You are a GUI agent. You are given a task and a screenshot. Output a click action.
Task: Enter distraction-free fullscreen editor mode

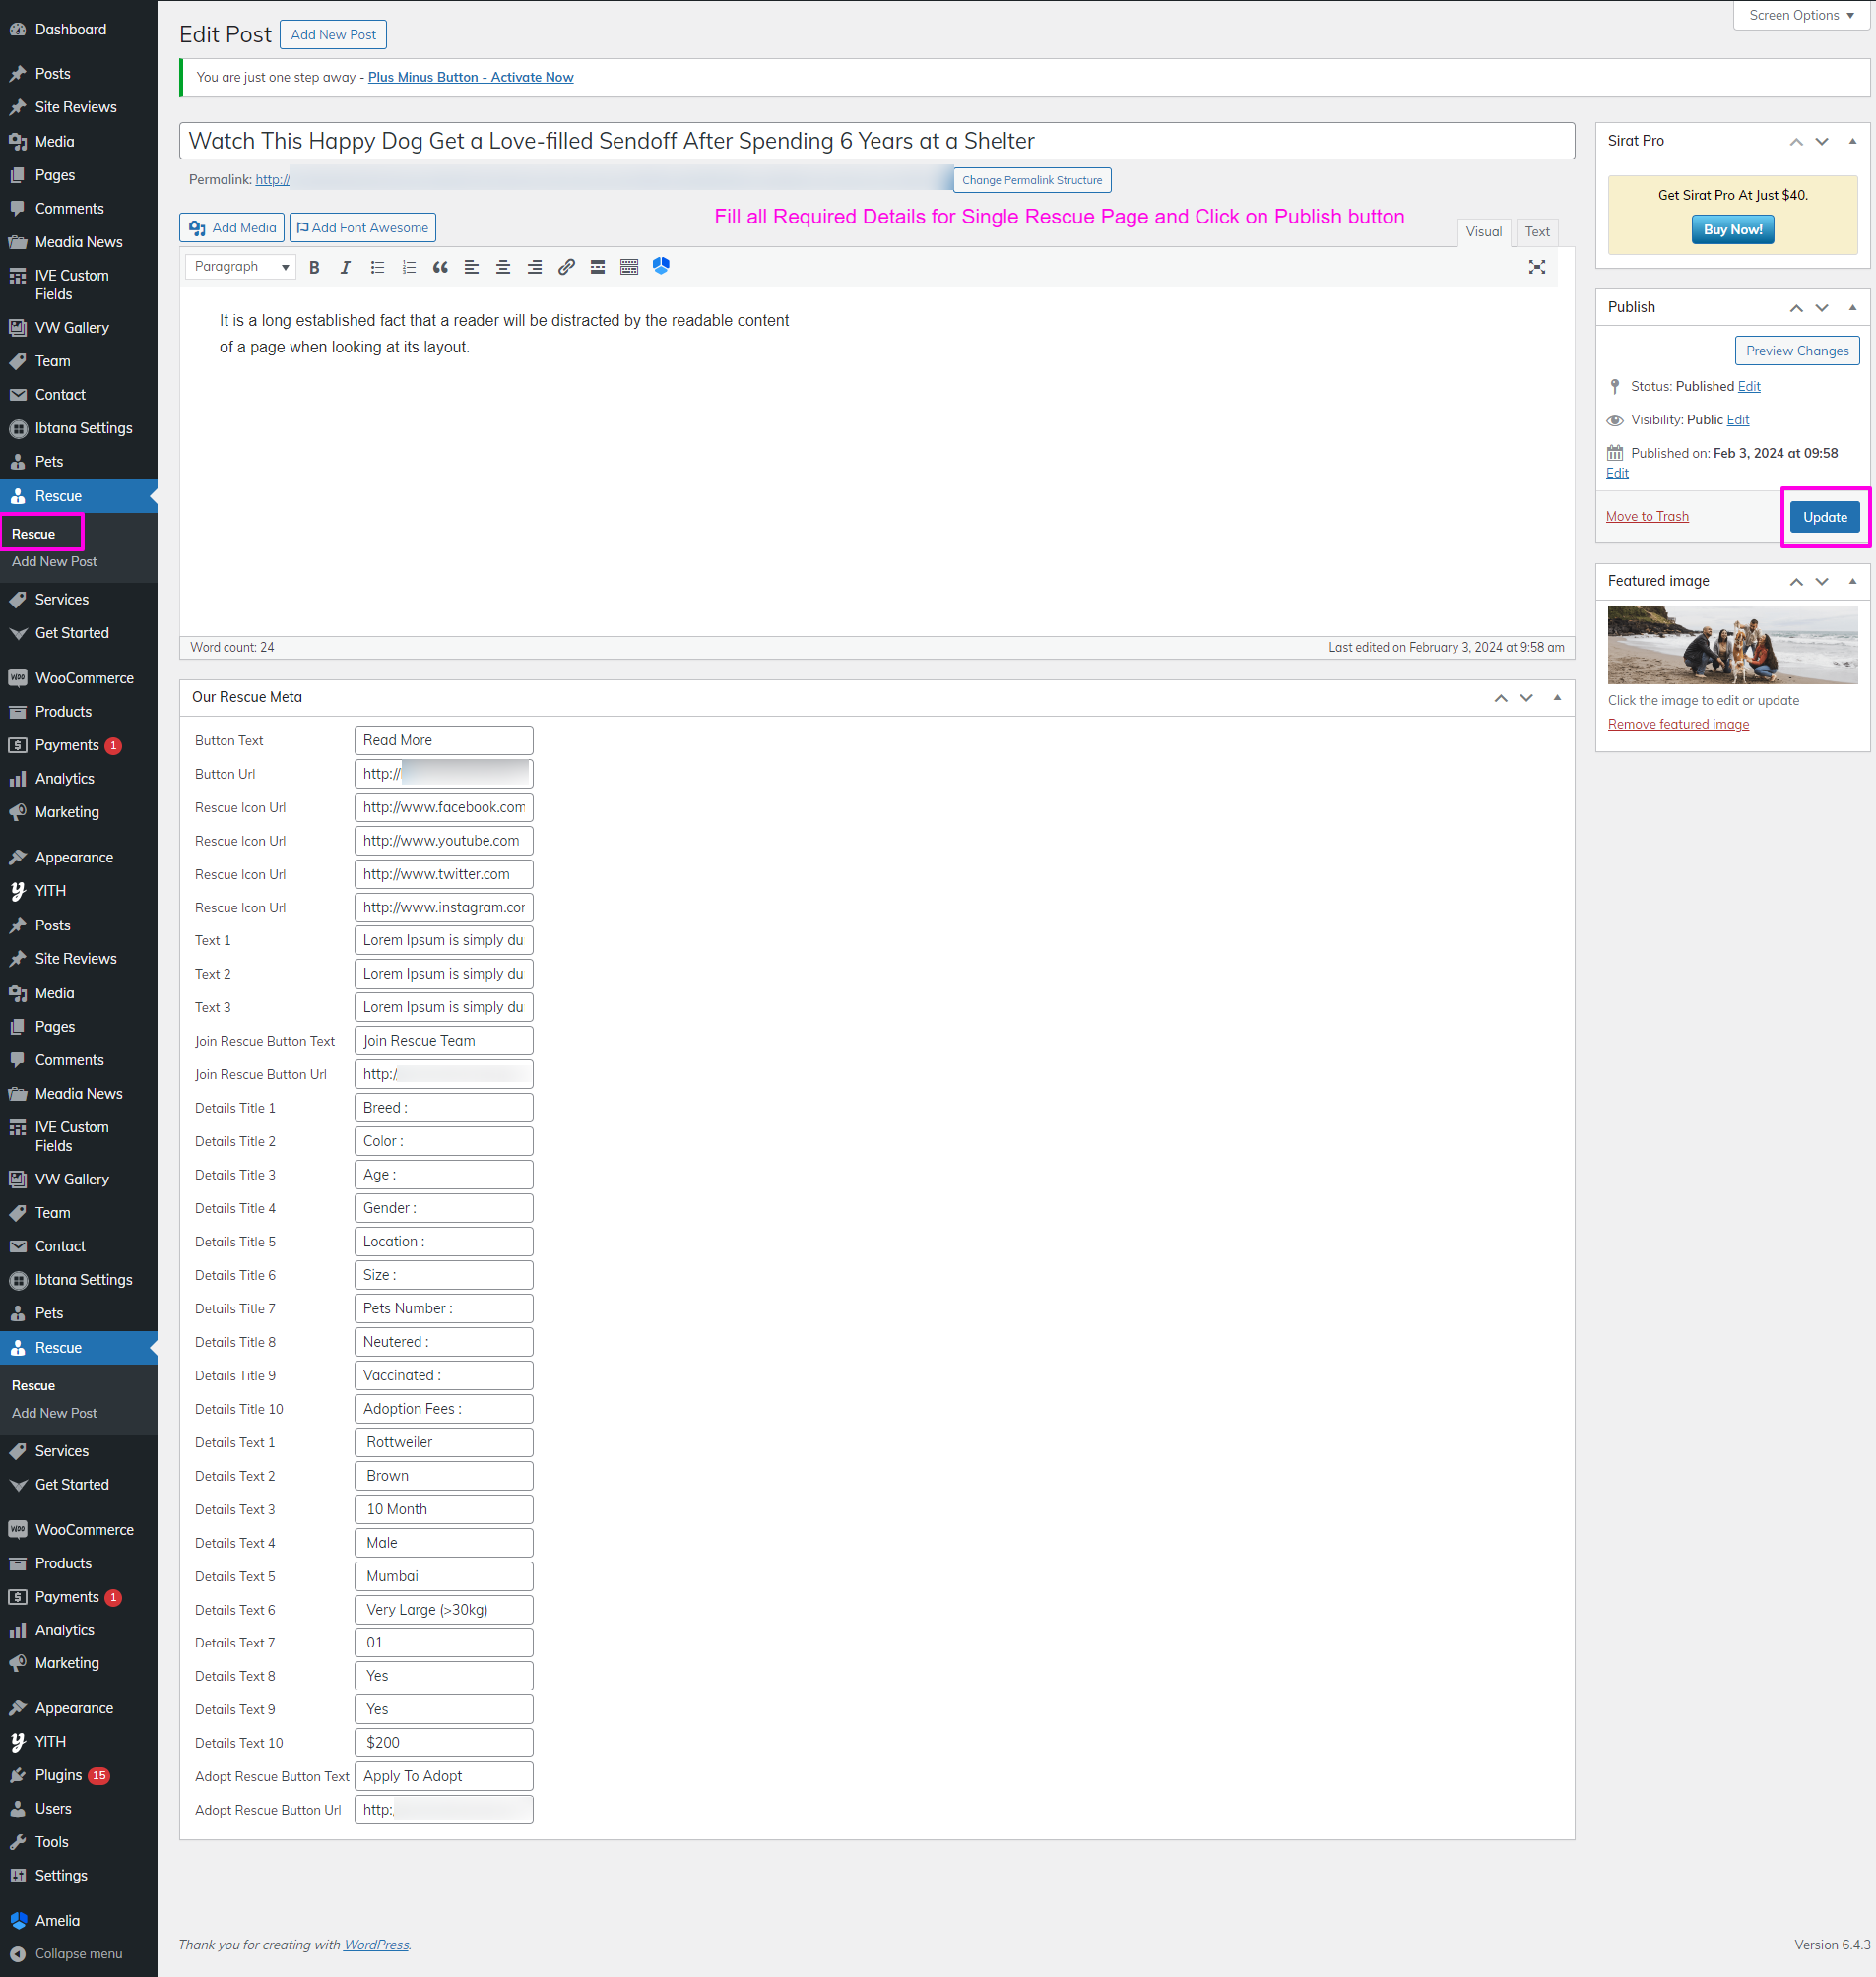pos(1536,267)
